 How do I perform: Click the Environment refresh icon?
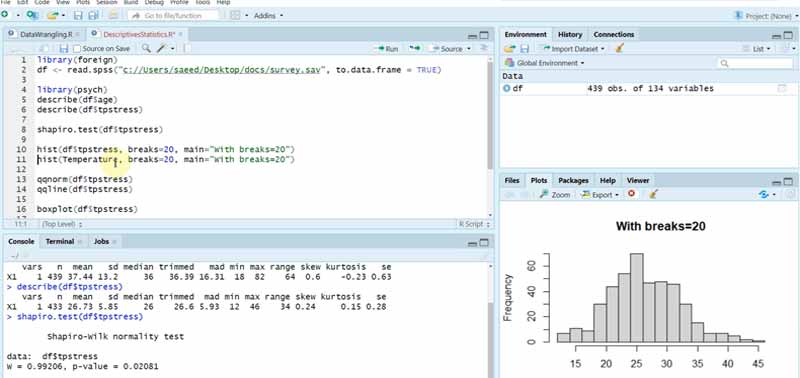pos(787,48)
